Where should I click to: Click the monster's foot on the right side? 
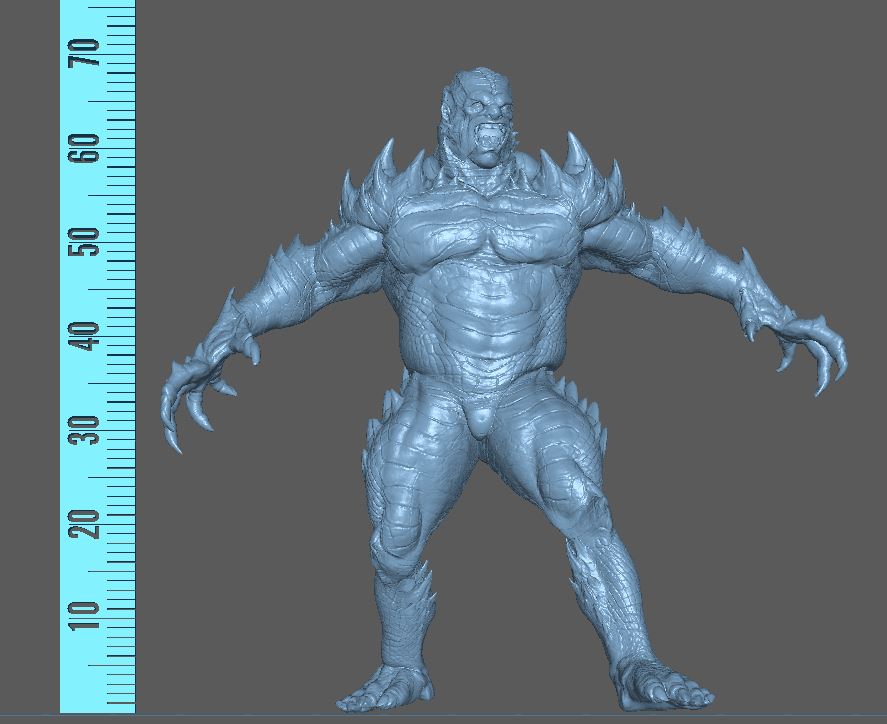(x=660, y=688)
